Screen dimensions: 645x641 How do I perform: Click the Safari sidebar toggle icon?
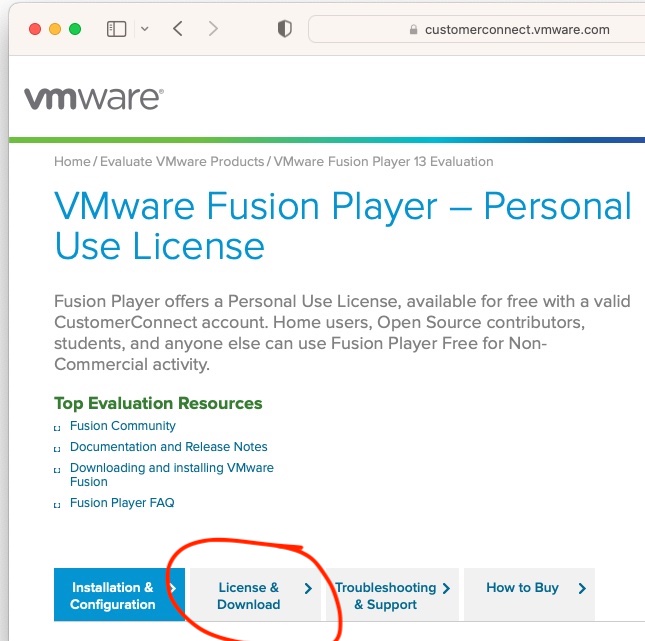coord(117,29)
